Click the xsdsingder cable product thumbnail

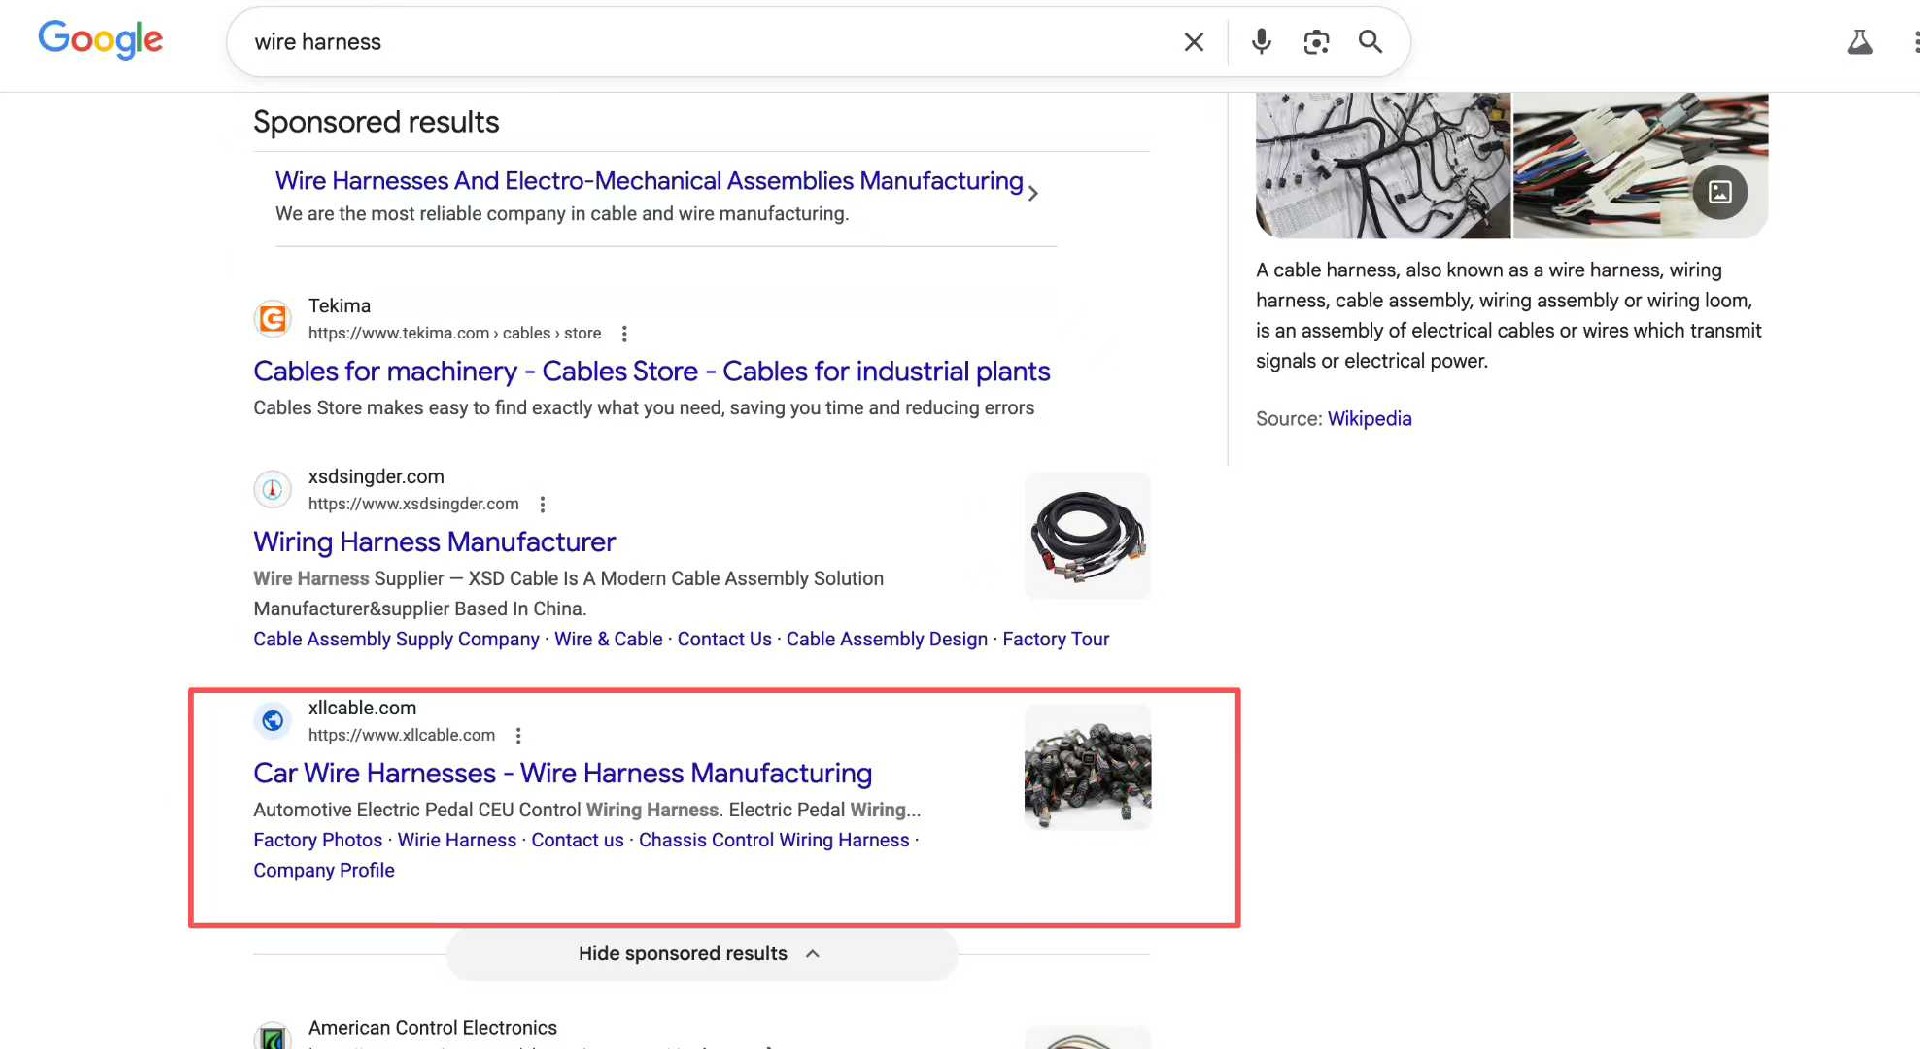[x=1088, y=536]
